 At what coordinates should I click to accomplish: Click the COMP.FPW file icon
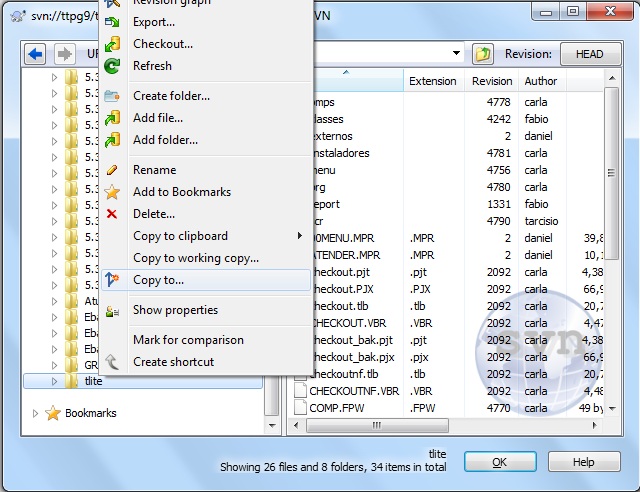(300, 408)
